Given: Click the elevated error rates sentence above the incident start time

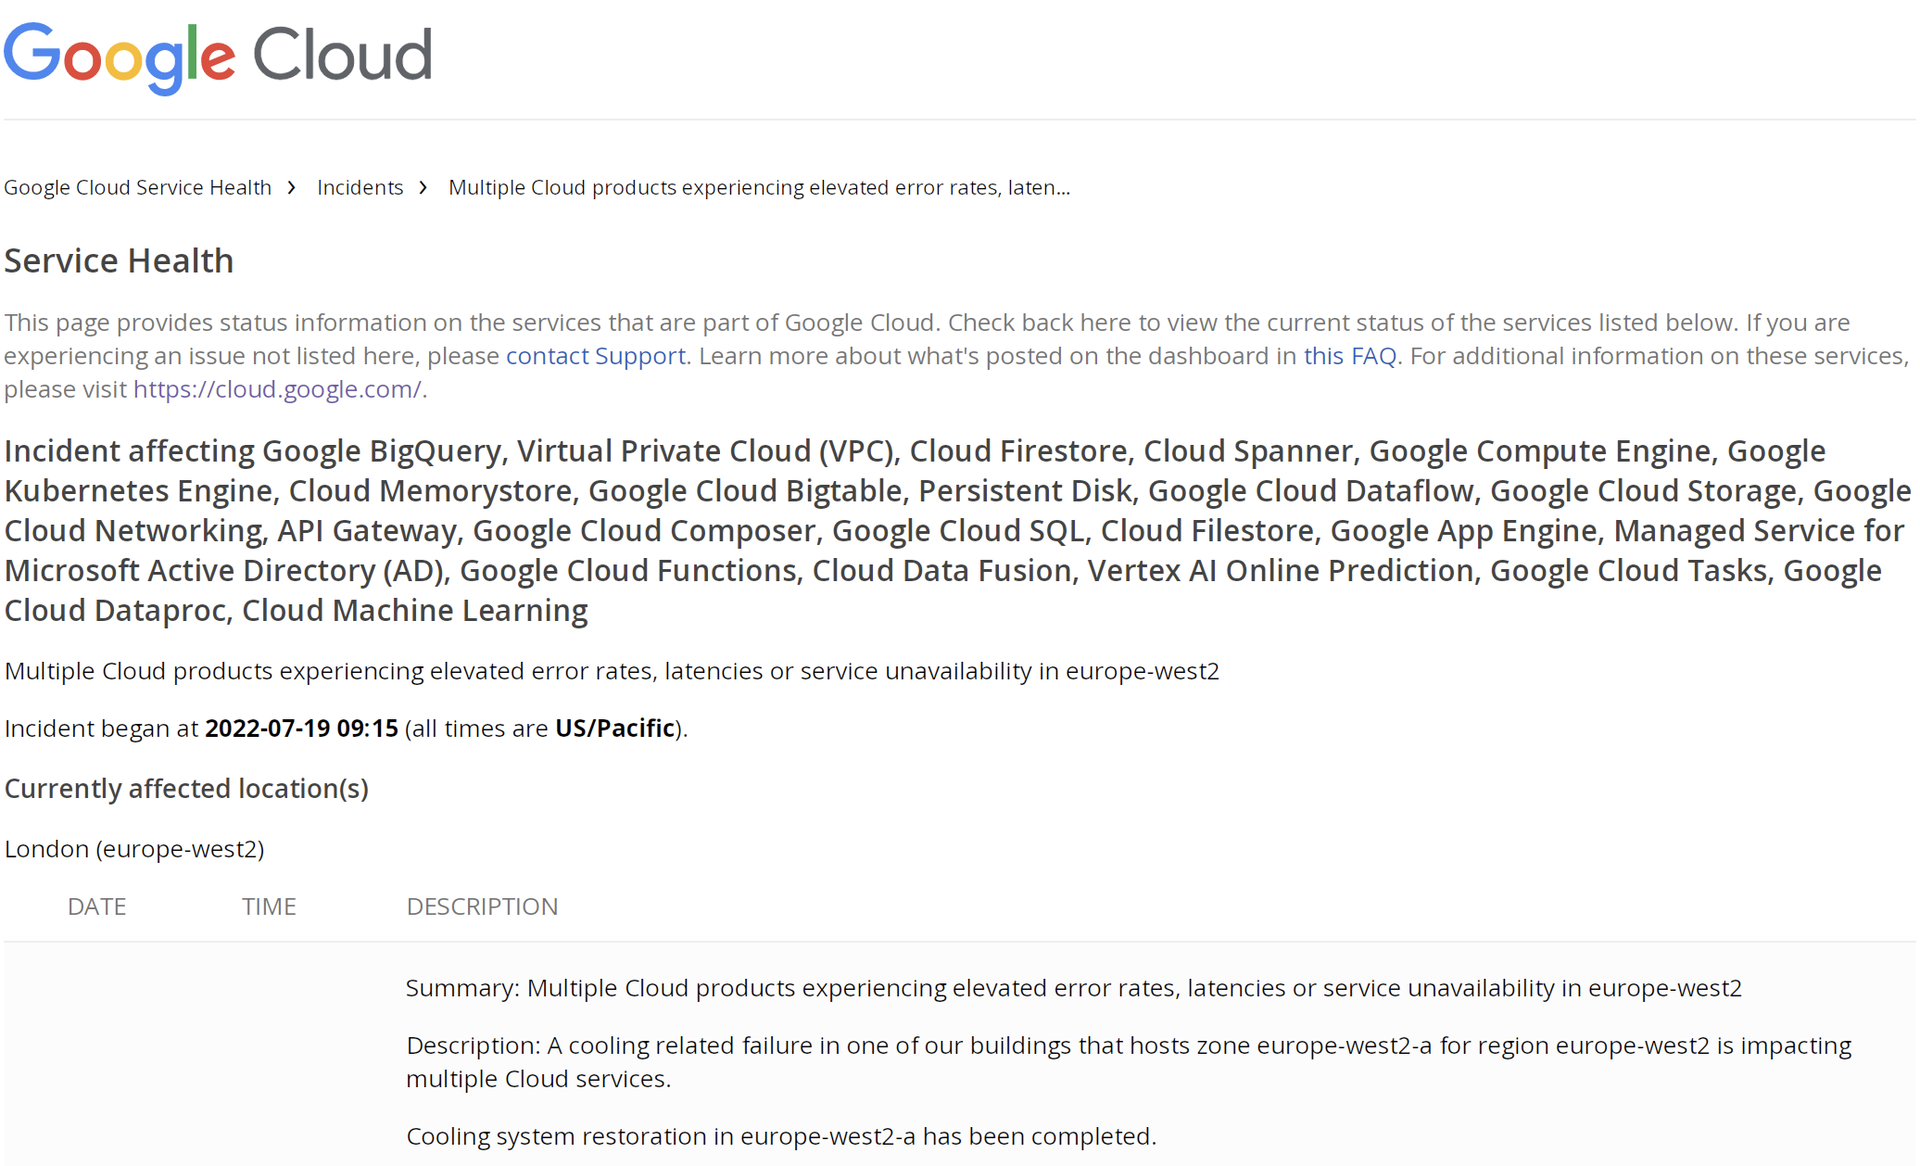Looking at the screenshot, I should 612,671.
